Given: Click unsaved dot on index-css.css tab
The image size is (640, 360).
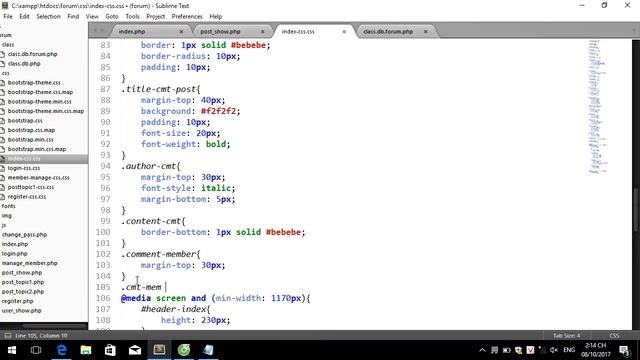Looking at the screenshot, I should tap(344, 31).
